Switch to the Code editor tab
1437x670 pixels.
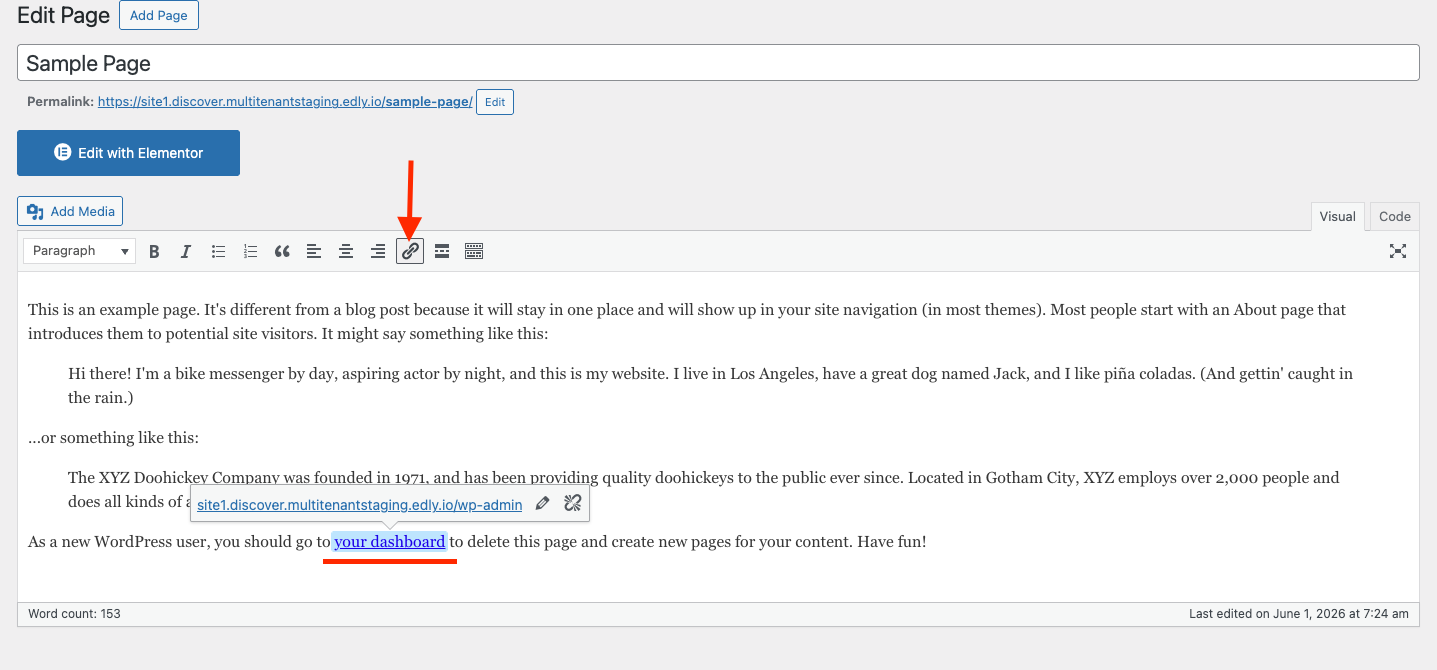click(1394, 216)
